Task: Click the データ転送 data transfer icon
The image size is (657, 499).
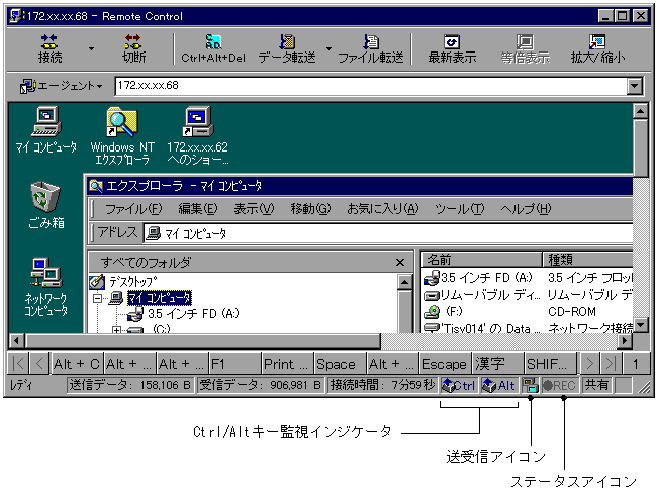Action: [x=287, y=49]
